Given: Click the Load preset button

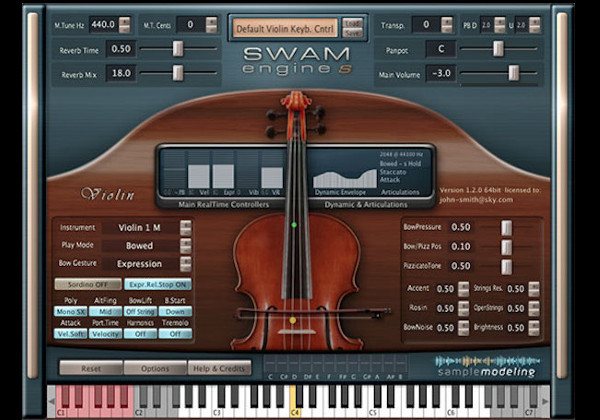Looking at the screenshot, I should click(352, 23).
